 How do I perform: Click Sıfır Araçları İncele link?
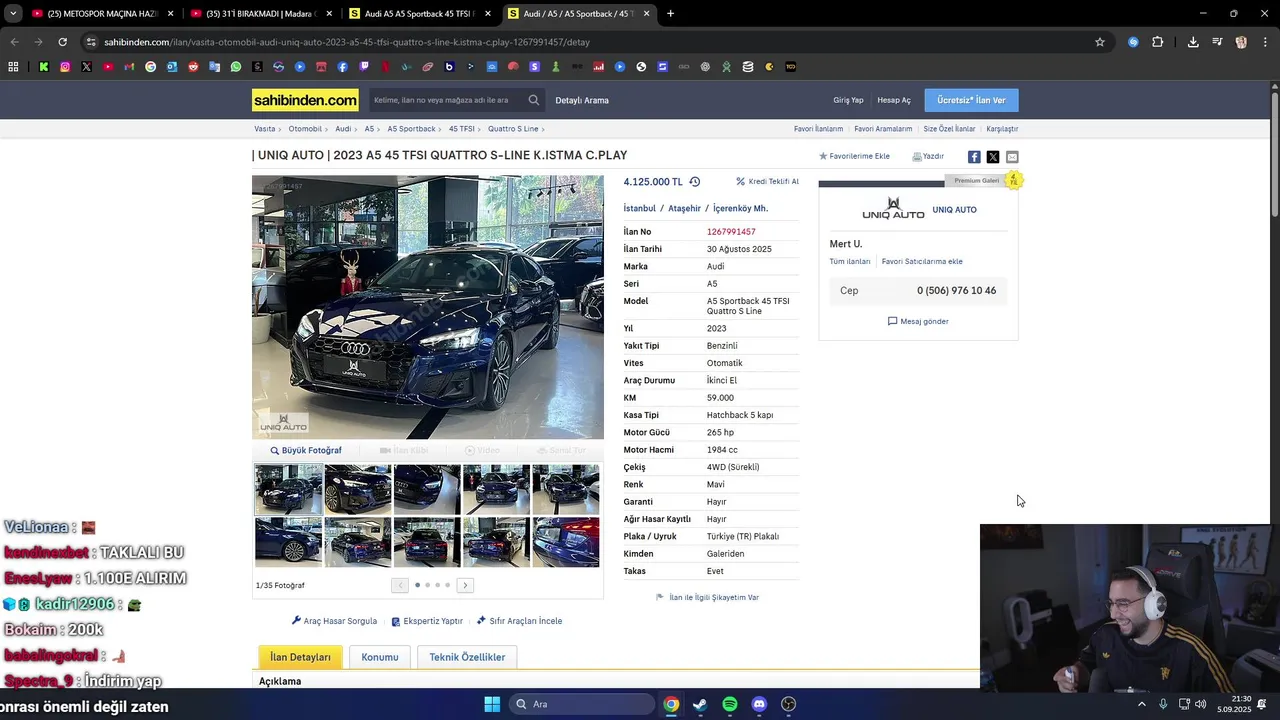click(x=519, y=621)
